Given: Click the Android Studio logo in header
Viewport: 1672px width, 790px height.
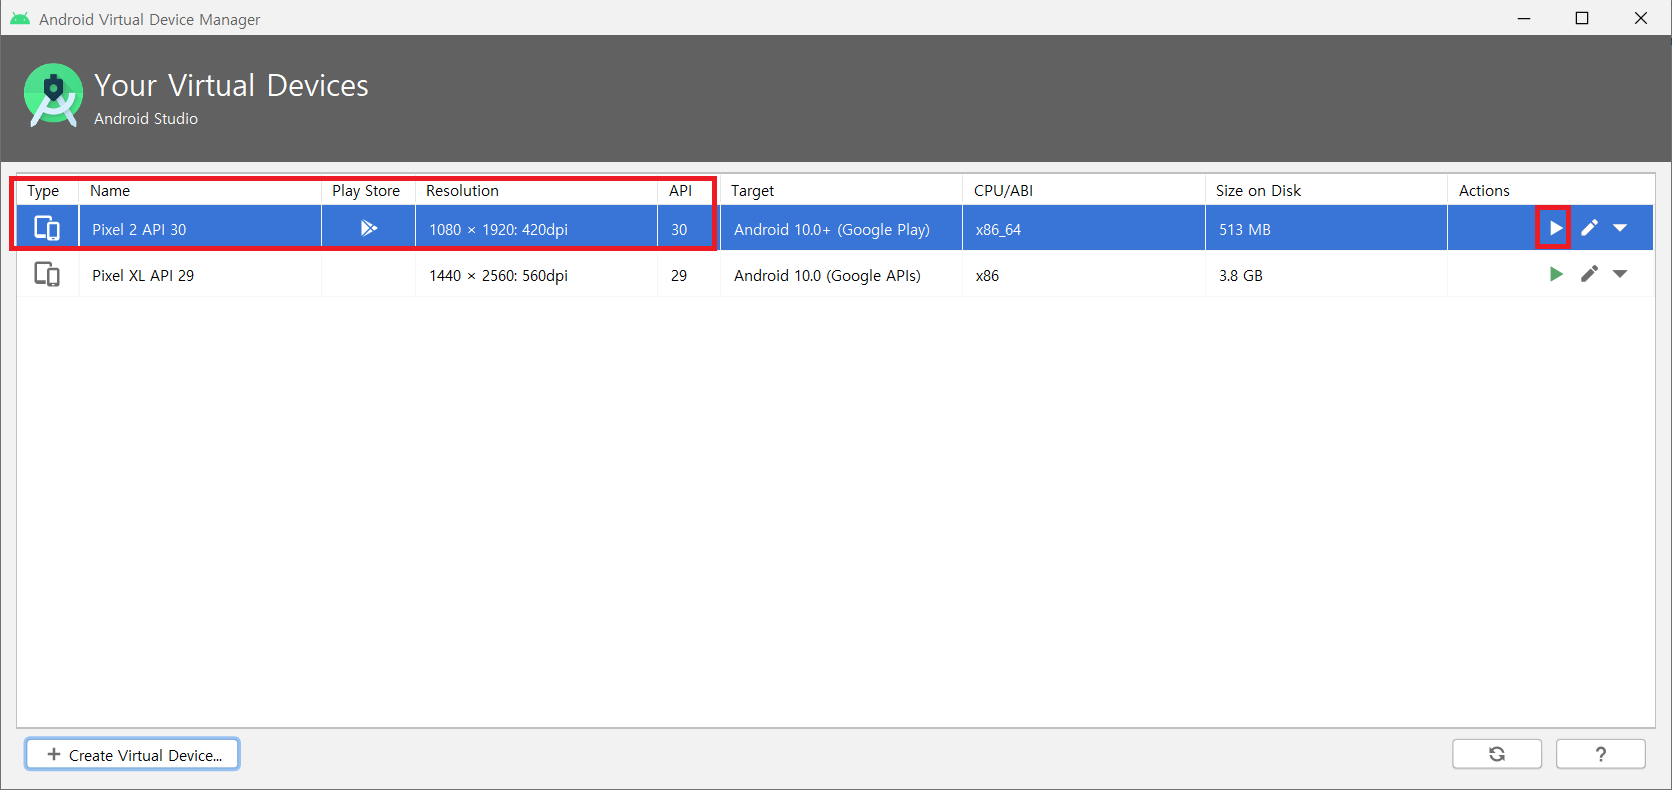Looking at the screenshot, I should tap(53, 96).
